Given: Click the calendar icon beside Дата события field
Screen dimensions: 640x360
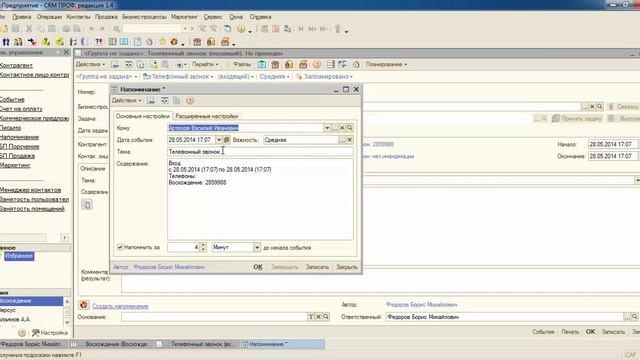Looking at the screenshot, I should point(227,140).
